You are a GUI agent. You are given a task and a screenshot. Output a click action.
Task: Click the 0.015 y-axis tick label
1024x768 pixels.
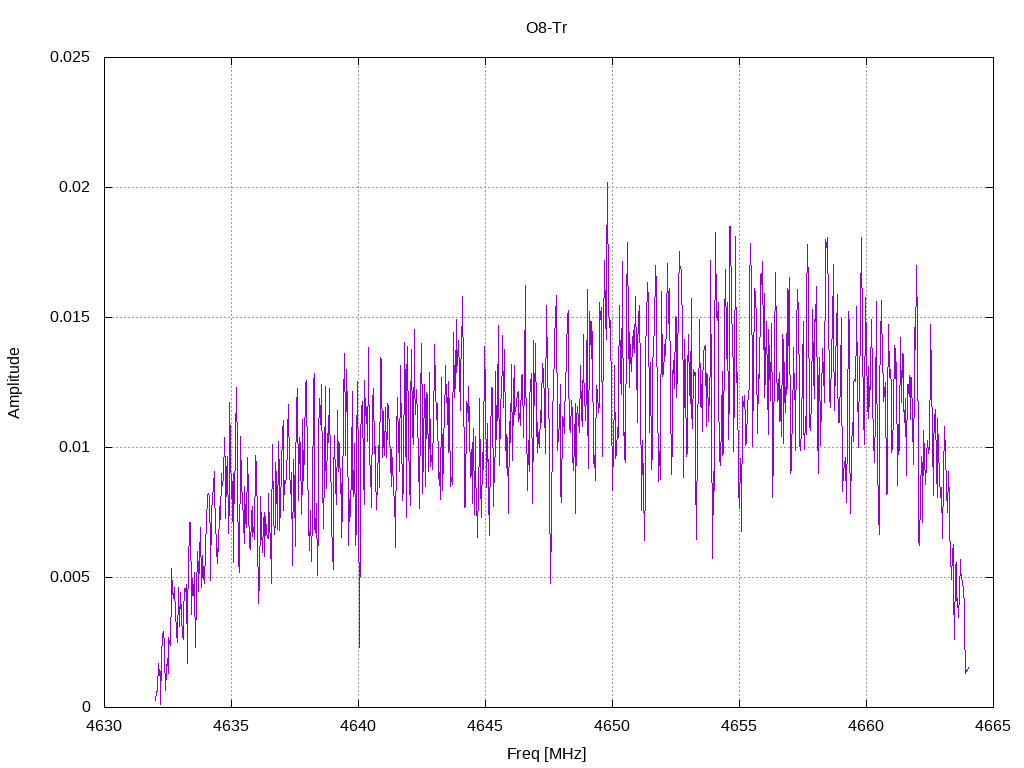70,317
